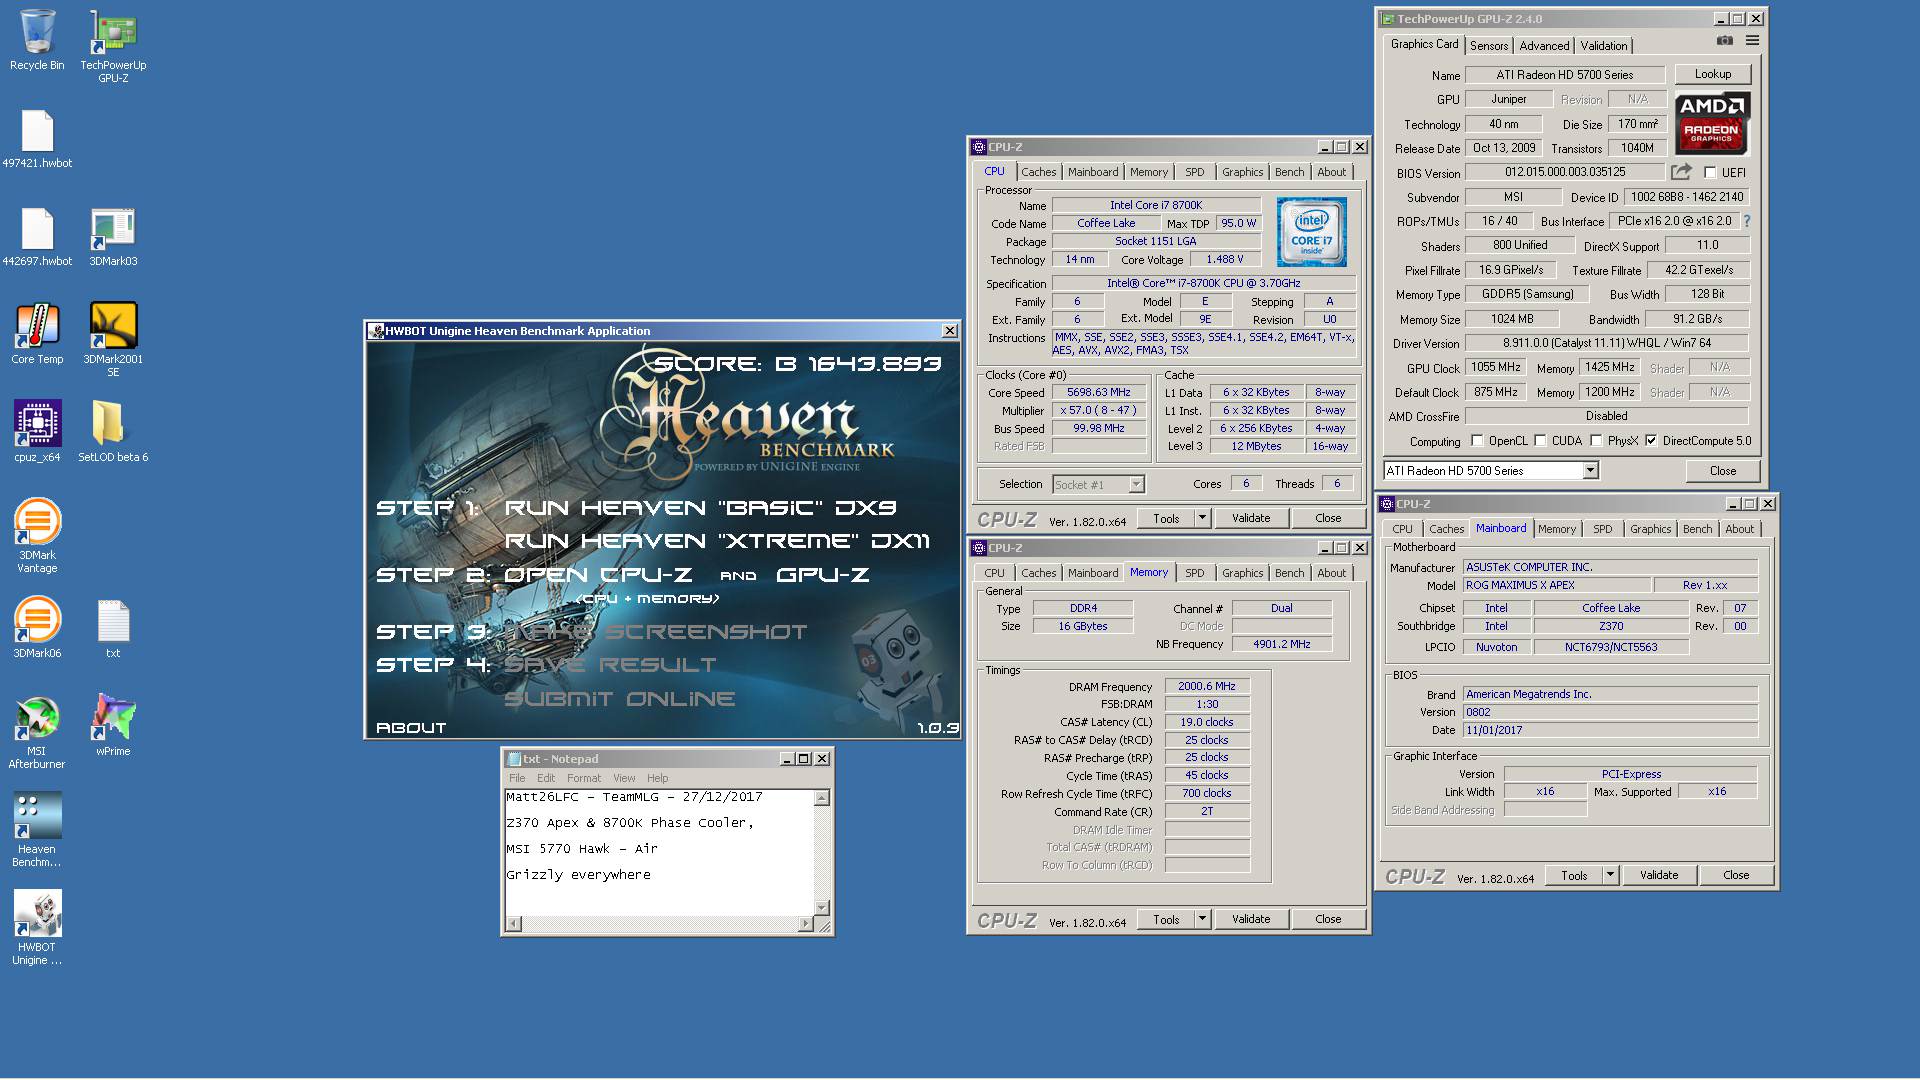Select the 497421.hwbot file icon
Image resolution: width=1920 pixels, height=1080 pixels.
(37, 139)
